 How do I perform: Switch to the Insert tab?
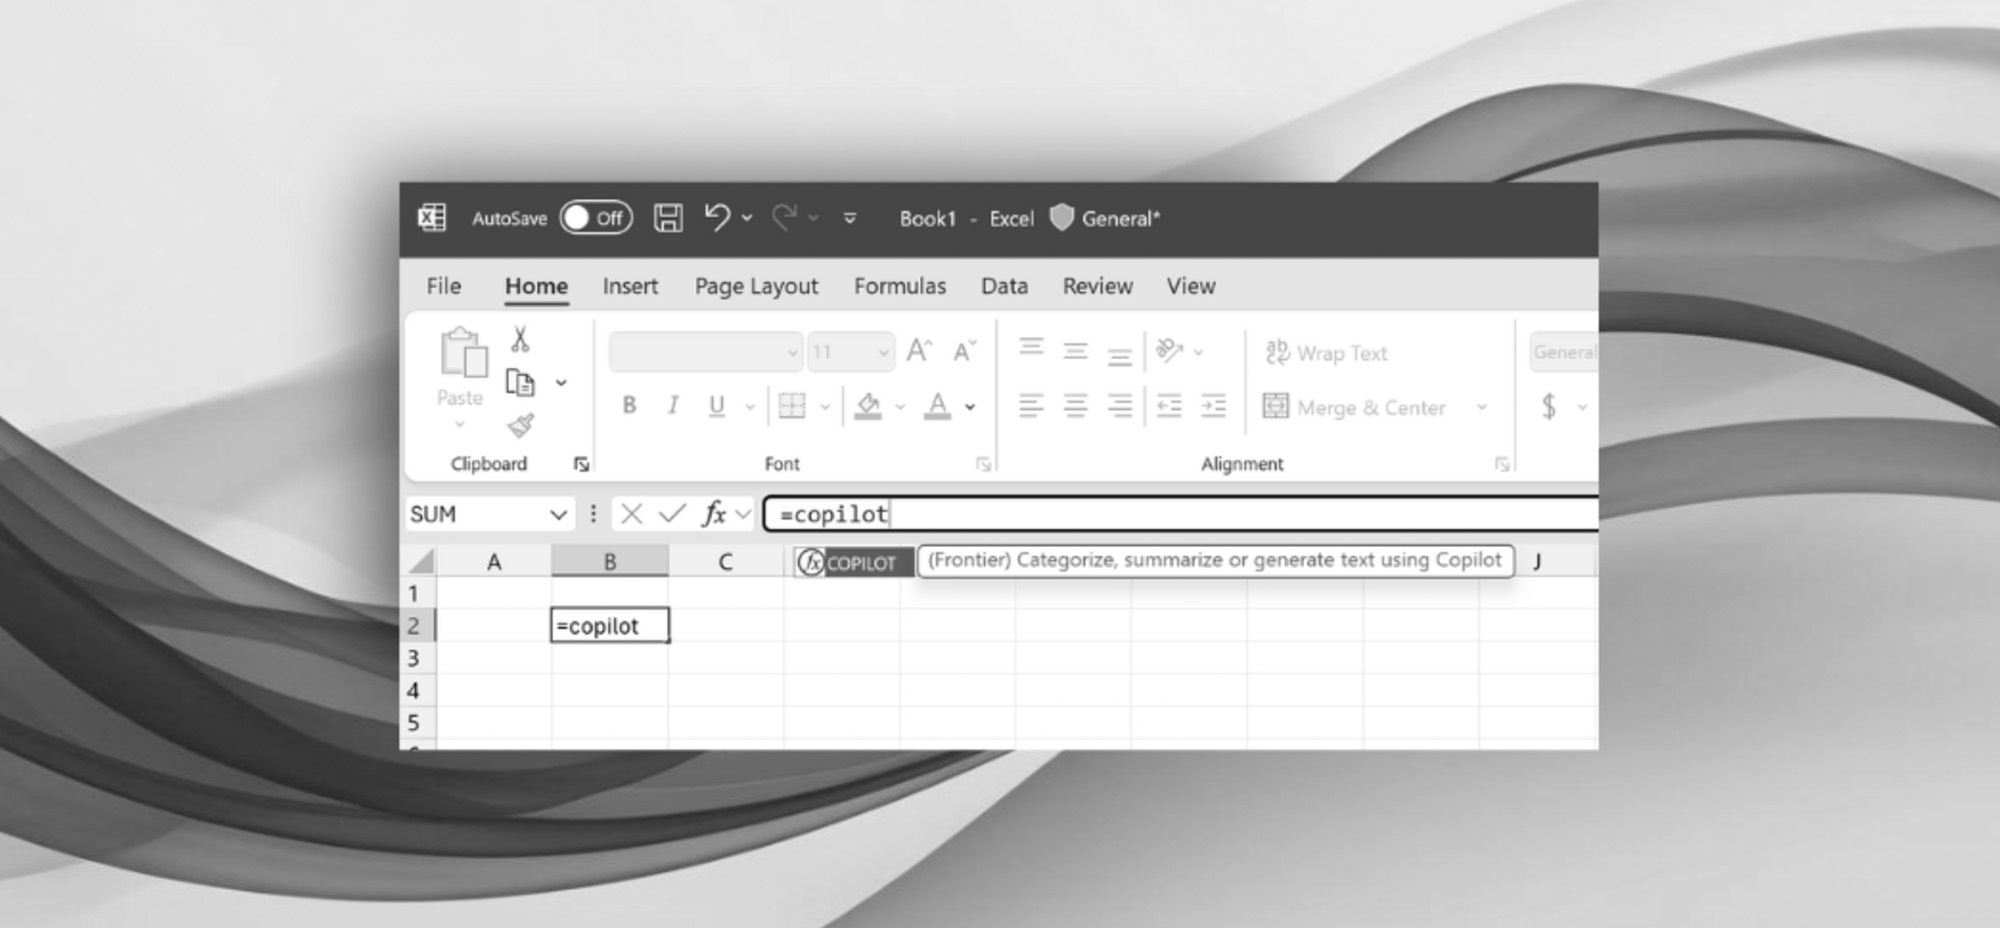pos(630,286)
